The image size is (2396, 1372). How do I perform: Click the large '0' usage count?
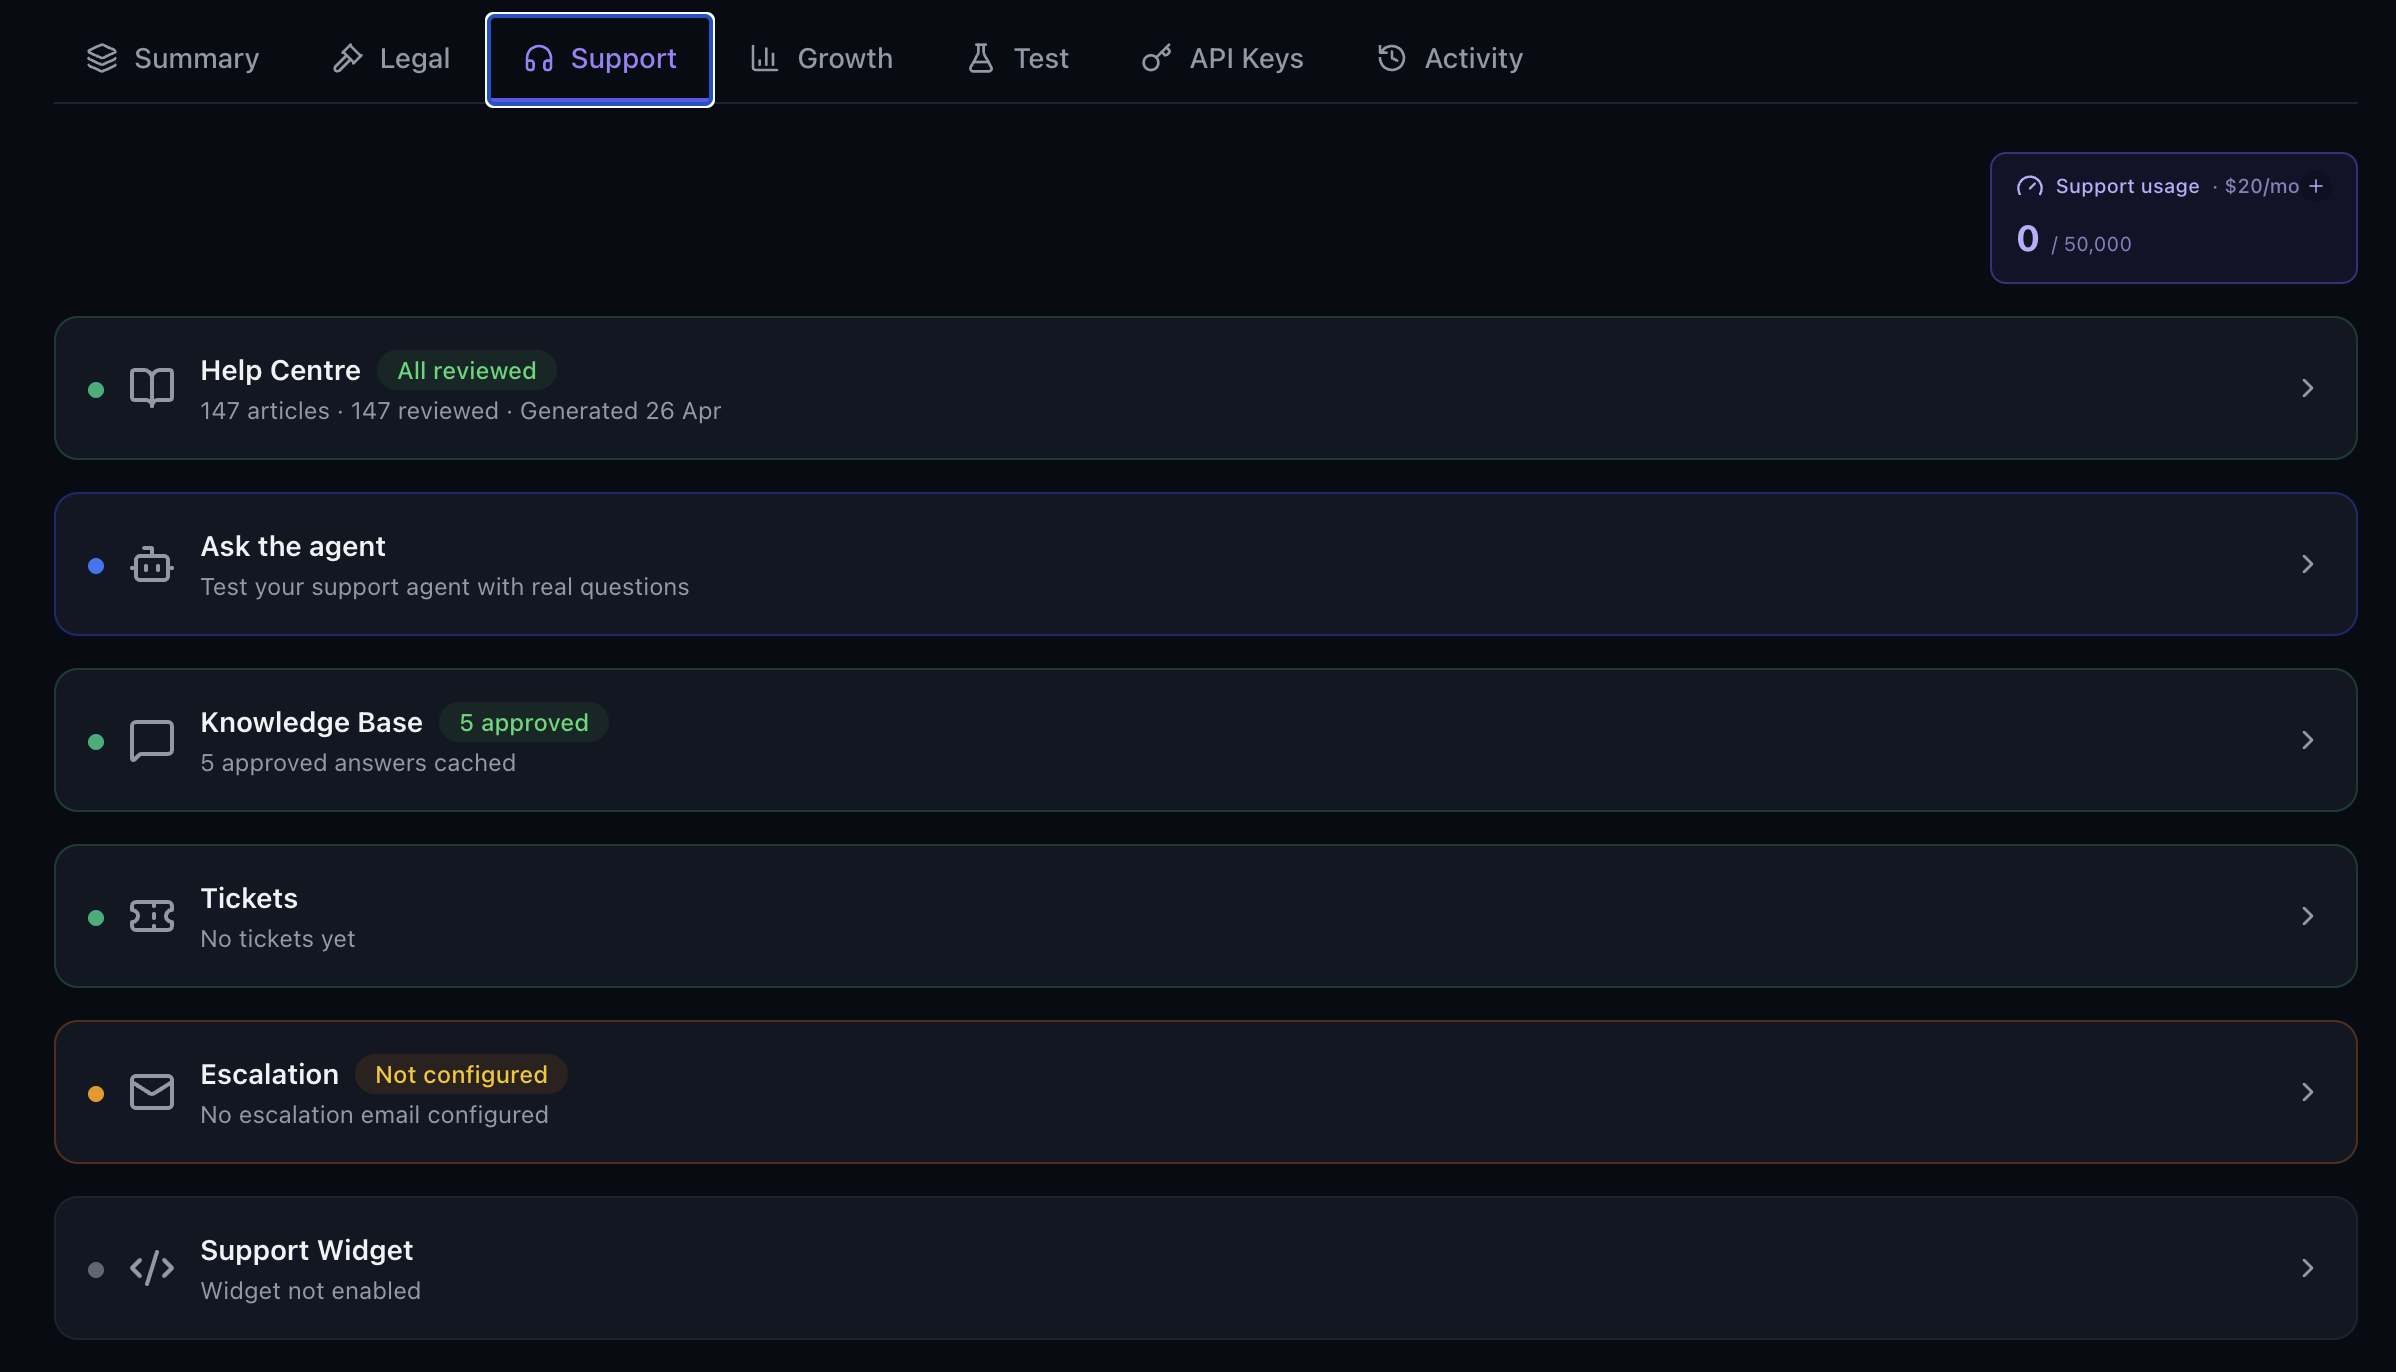[2028, 239]
